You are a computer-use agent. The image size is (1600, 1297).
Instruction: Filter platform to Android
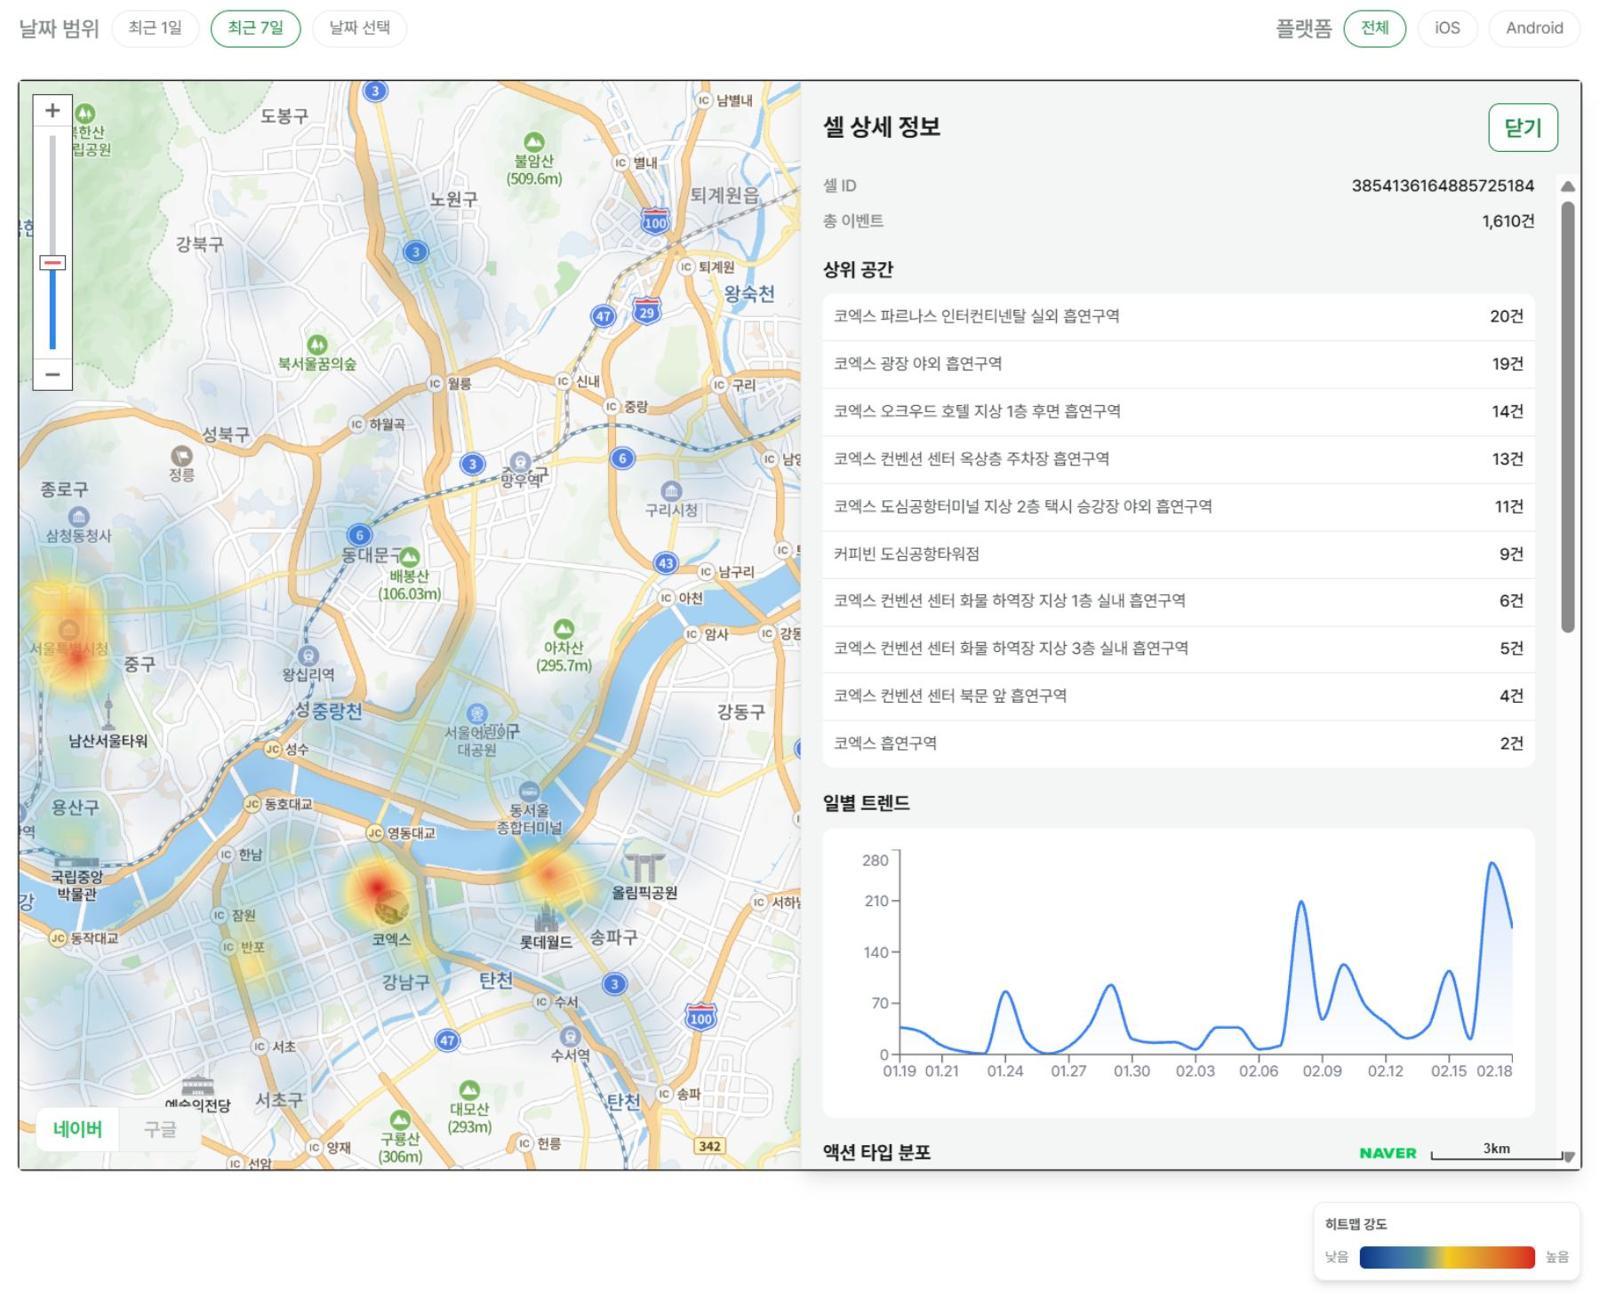[x=1534, y=28]
